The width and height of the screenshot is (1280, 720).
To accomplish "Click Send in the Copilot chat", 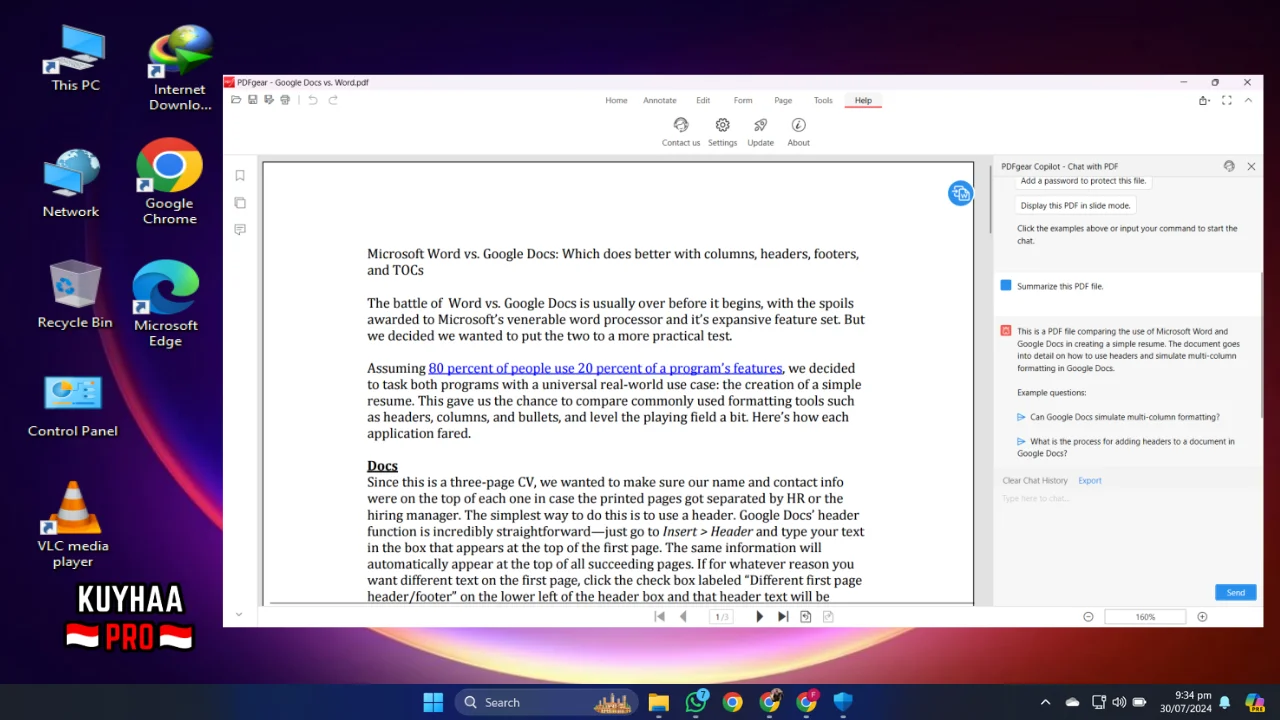I will coord(1236,592).
